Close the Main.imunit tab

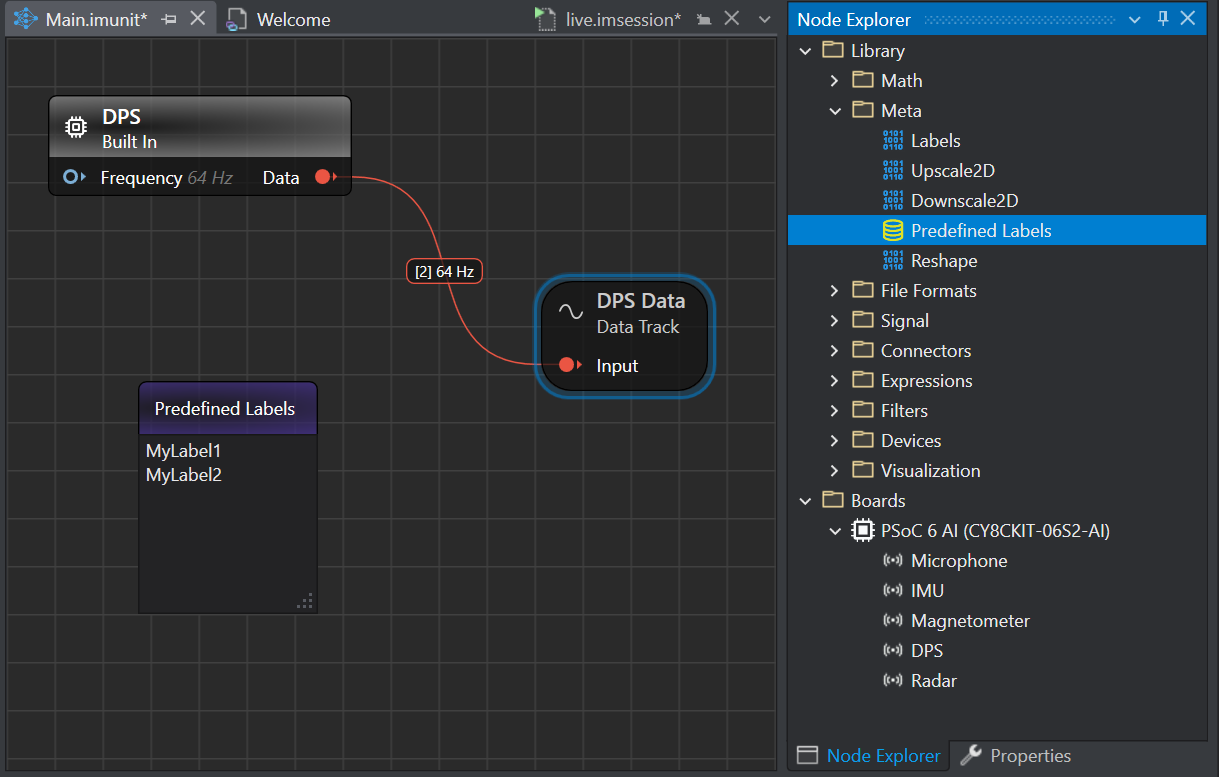[x=198, y=19]
